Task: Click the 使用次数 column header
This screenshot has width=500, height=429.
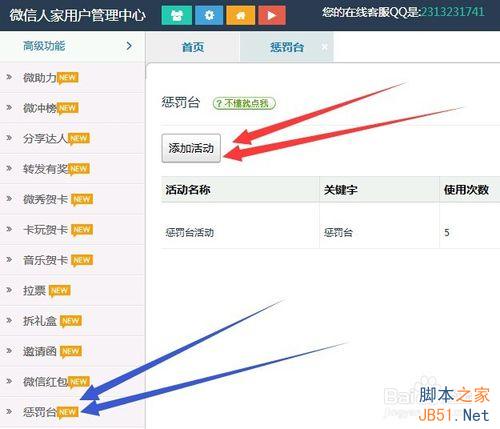Action: (466, 190)
